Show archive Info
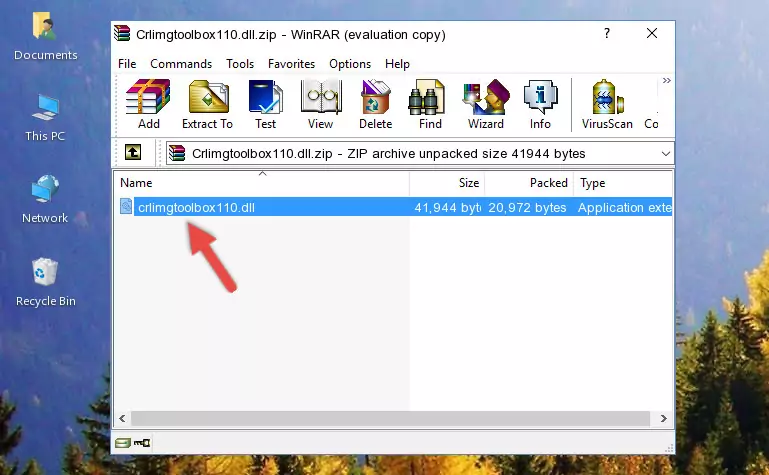Image resolution: width=769 pixels, height=475 pixels. 540,104
